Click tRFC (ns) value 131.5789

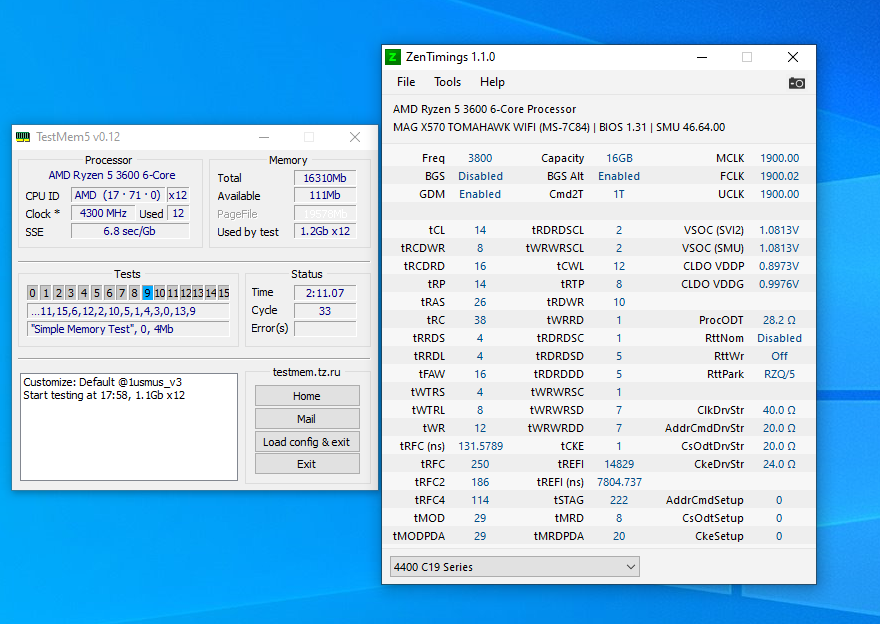pos(480,446)
